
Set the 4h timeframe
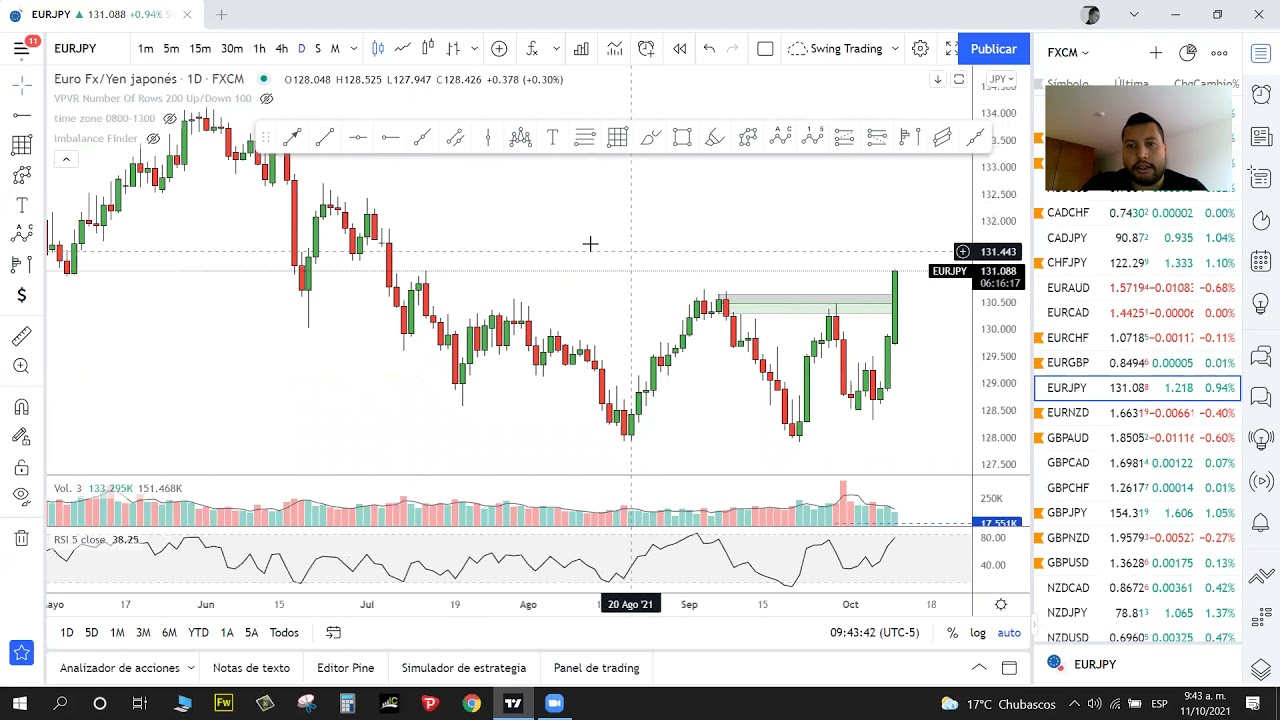(x=281, y=49)
